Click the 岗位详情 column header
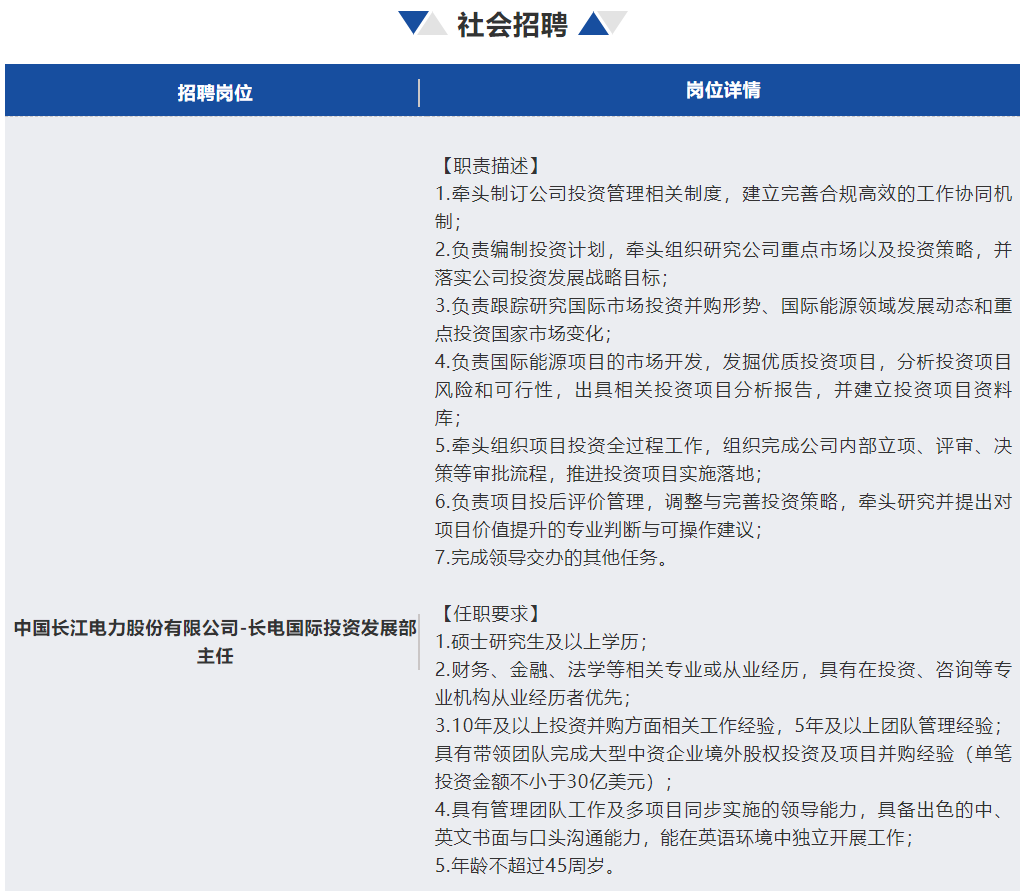Image resolution: width=1026 pixels, height=891 pixels. coord(723,90)
